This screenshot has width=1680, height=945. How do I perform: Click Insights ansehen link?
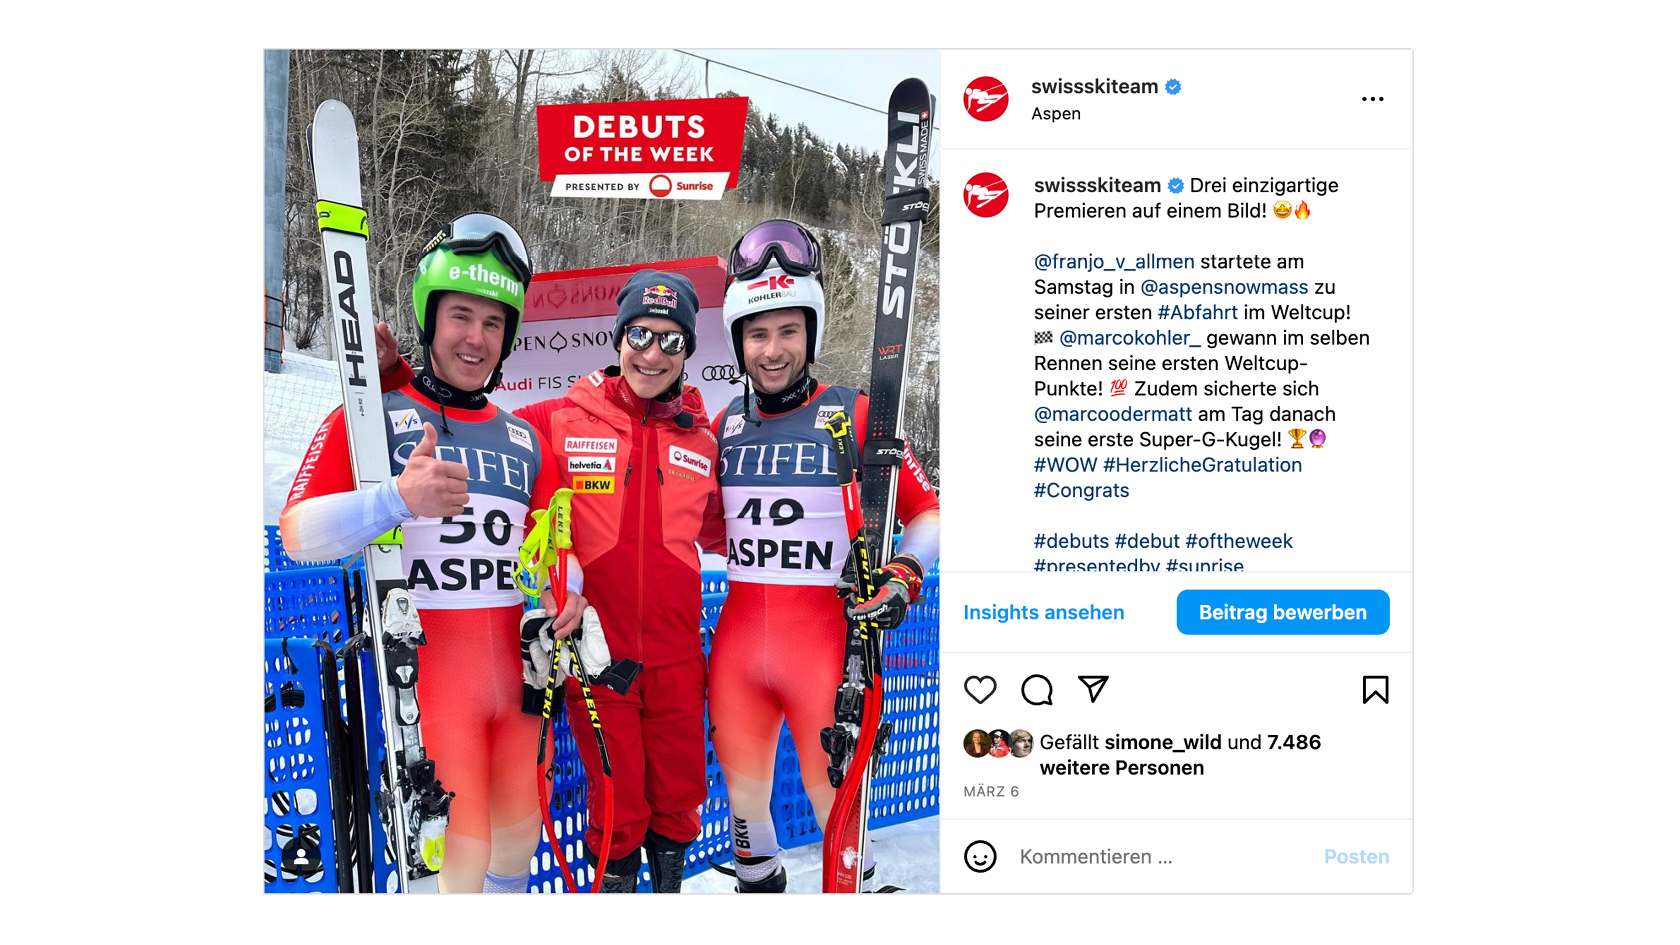tap(1044, 612)
